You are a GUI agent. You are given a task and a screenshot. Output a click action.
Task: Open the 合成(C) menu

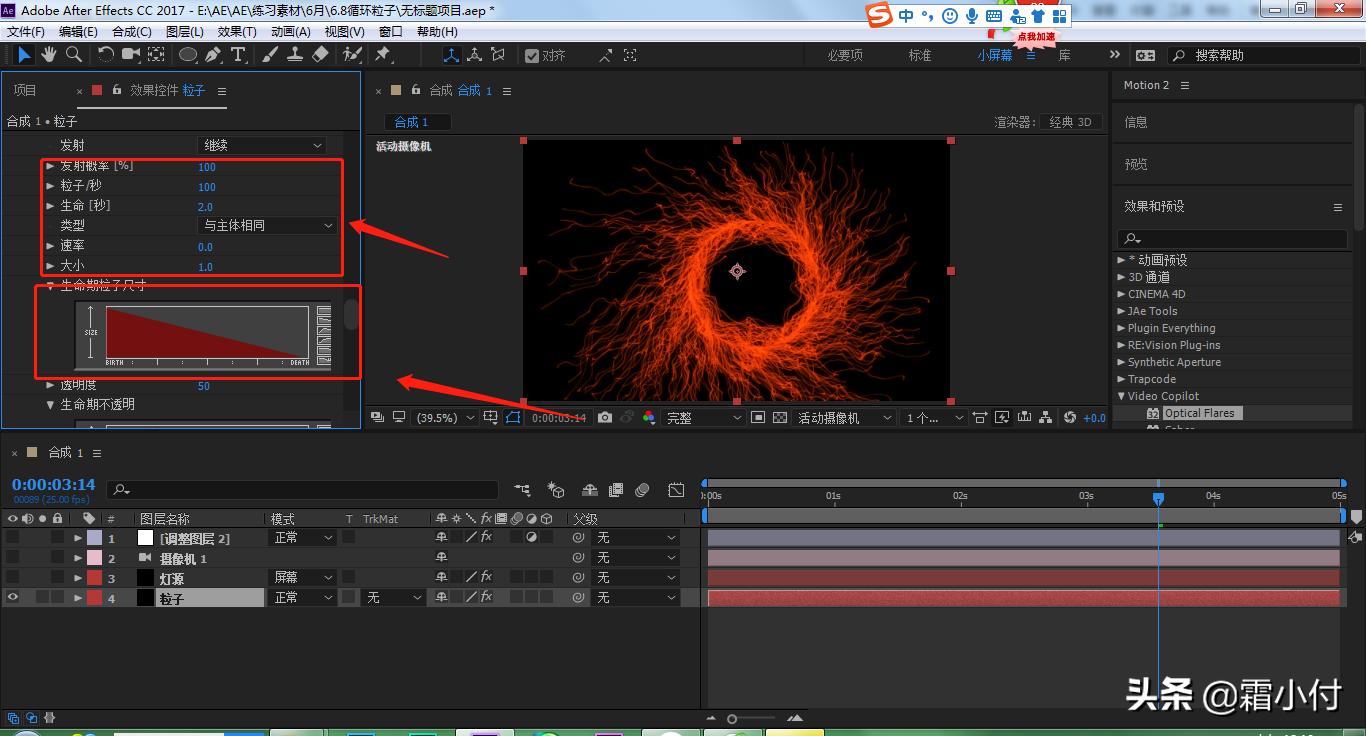(131, 31)
